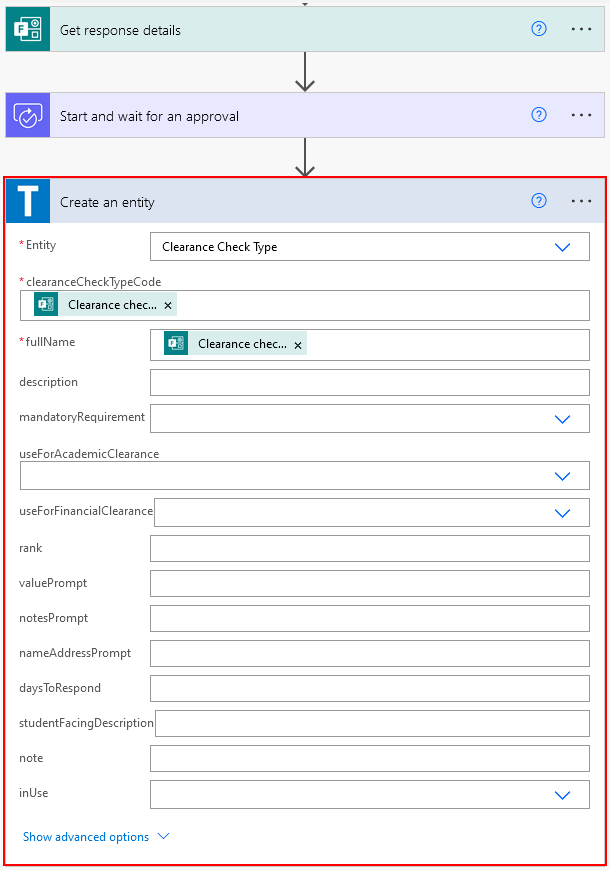Open ellipsis menu for Start and wait for an approval

tap(581, 115)
